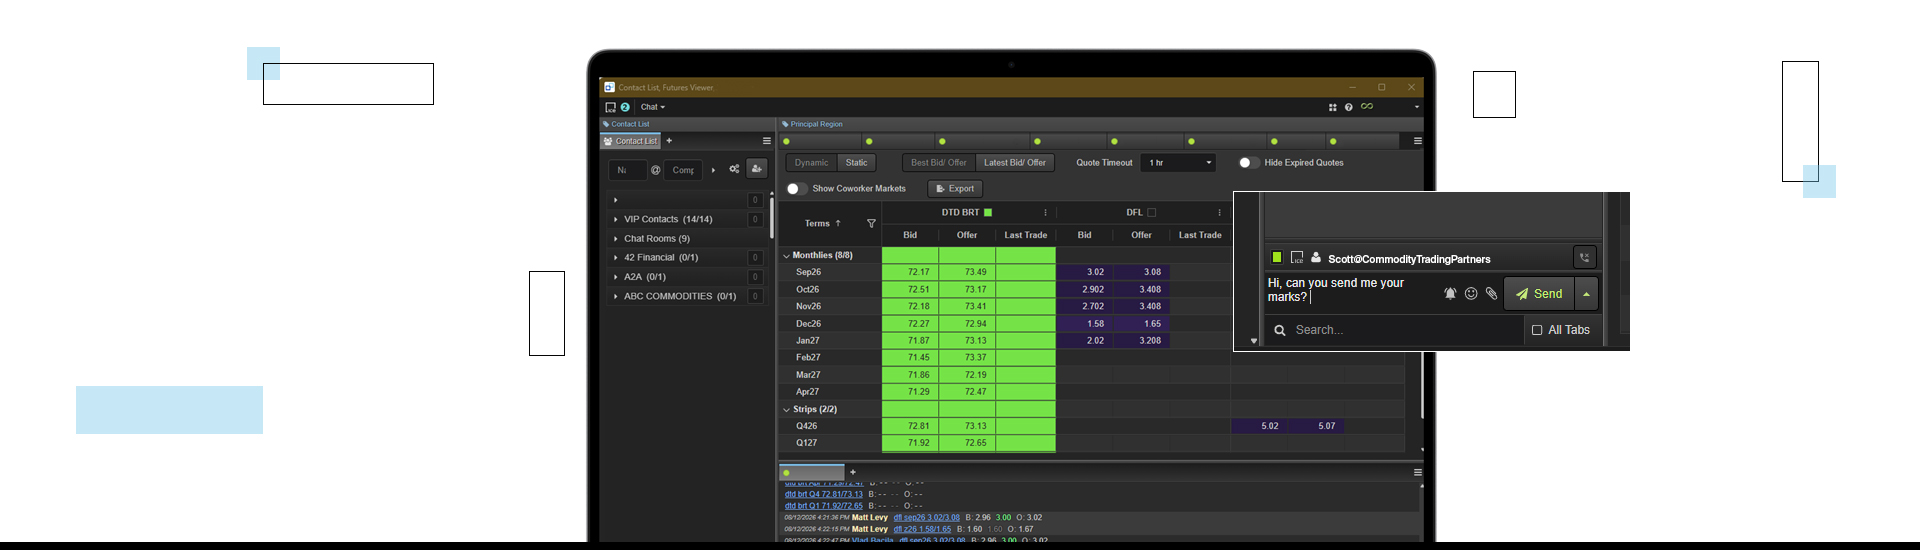Viewport: 1920px width, 550px height.
Task: Attach a file with paperclip icon
Action: [x=1491, y=293]
